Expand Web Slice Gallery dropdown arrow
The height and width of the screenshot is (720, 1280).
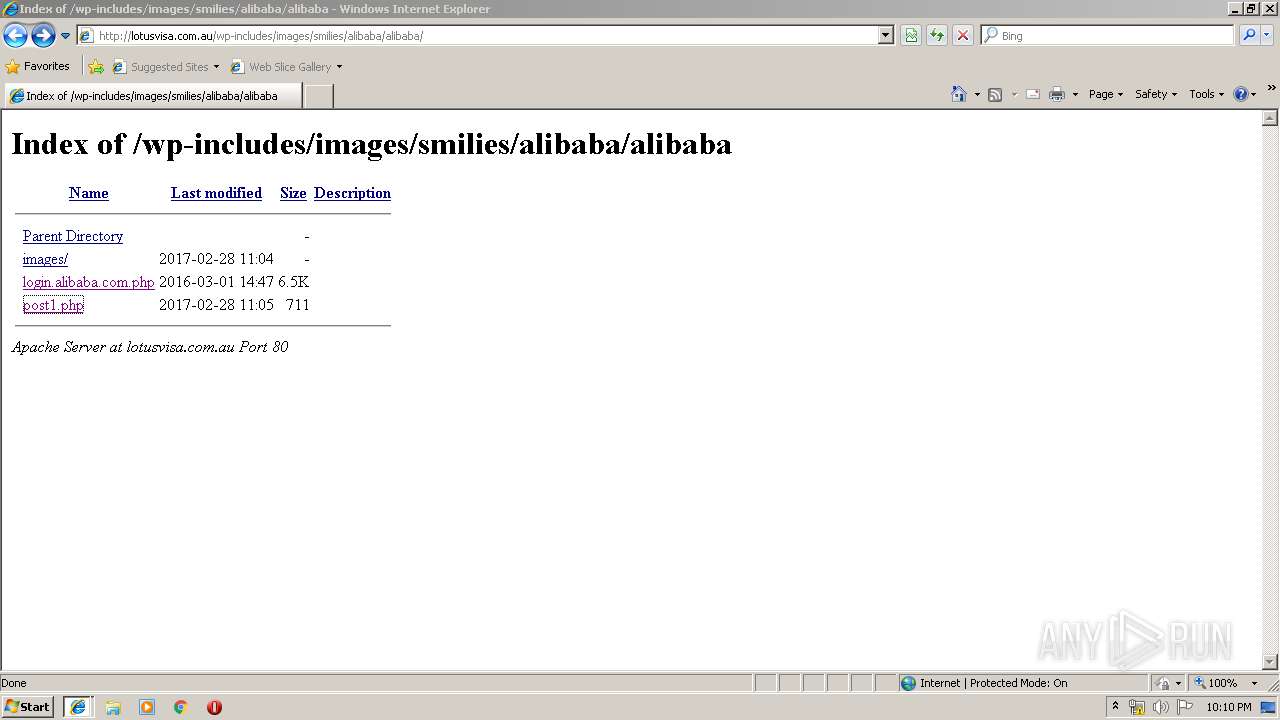pyautogui.click(x=339, y=67)
